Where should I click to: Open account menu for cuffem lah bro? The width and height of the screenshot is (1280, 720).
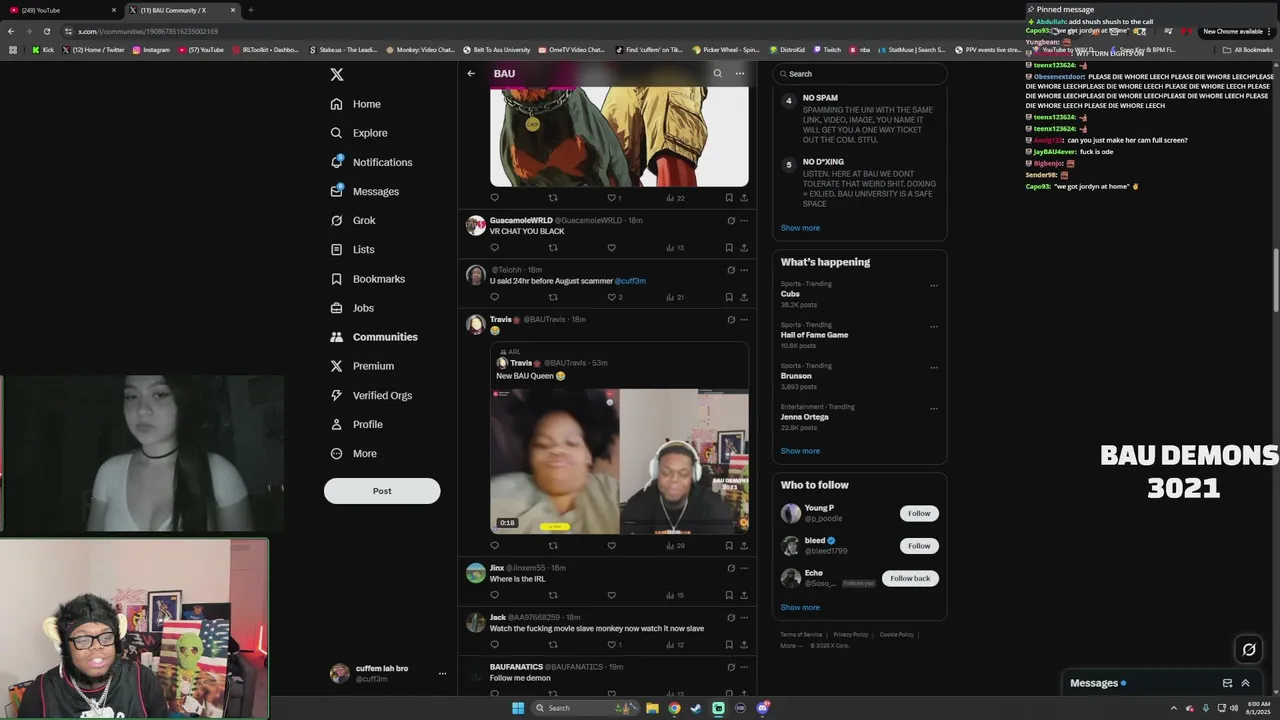[x=388, y=673]
